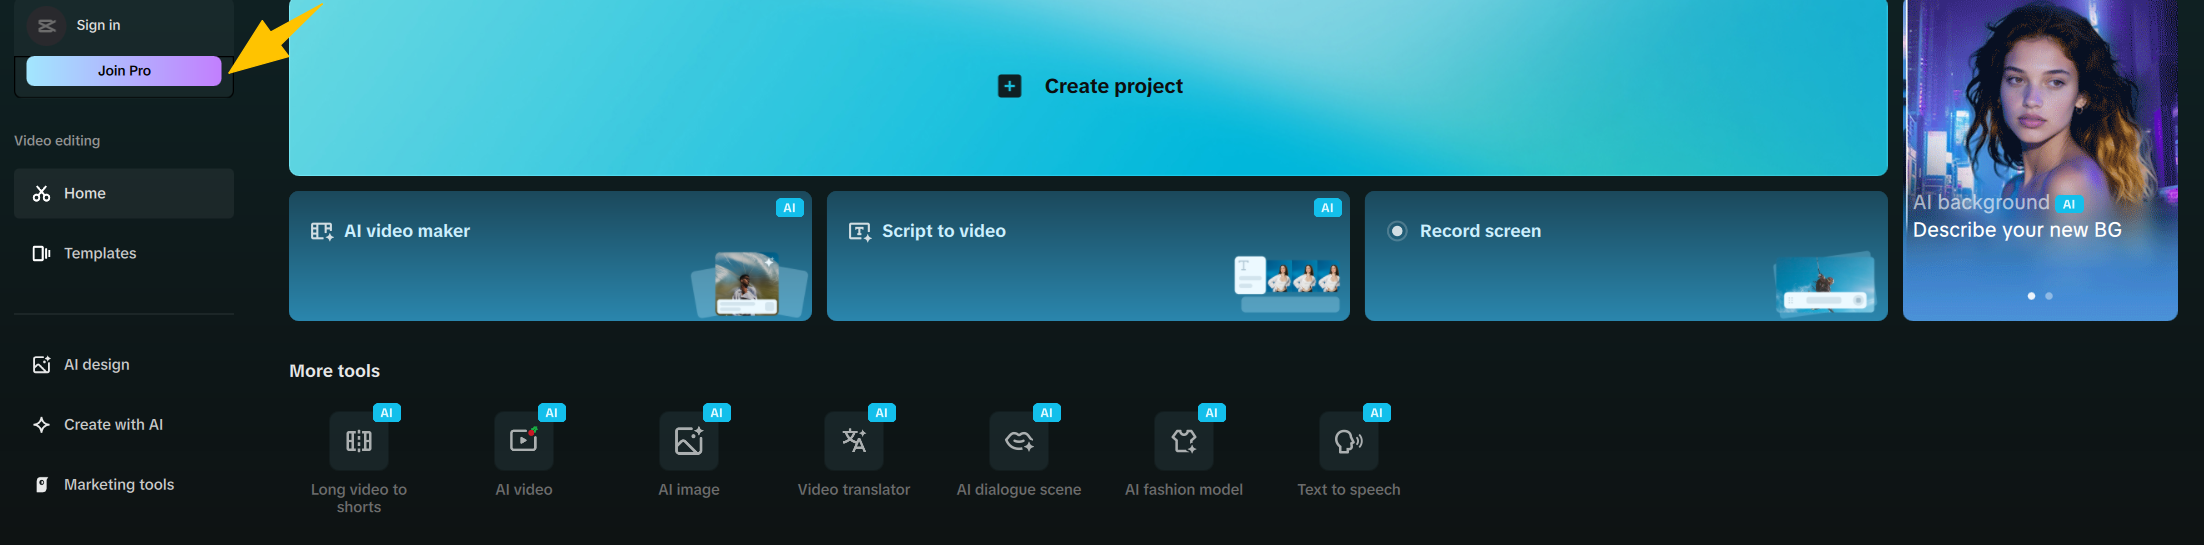2204x545 pixels.
Task: Click the AI dialogue scene icon
Action: pyautogui.click(x=1019, y=441)
